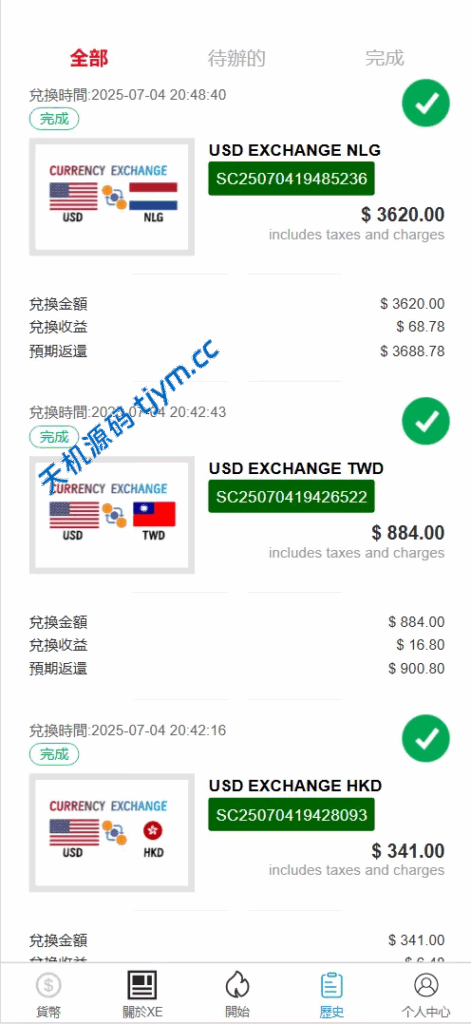Open the USD to NLG exchange thumbnail
The height and width of the screenshot is (1024, 471).
click(112, 197)
